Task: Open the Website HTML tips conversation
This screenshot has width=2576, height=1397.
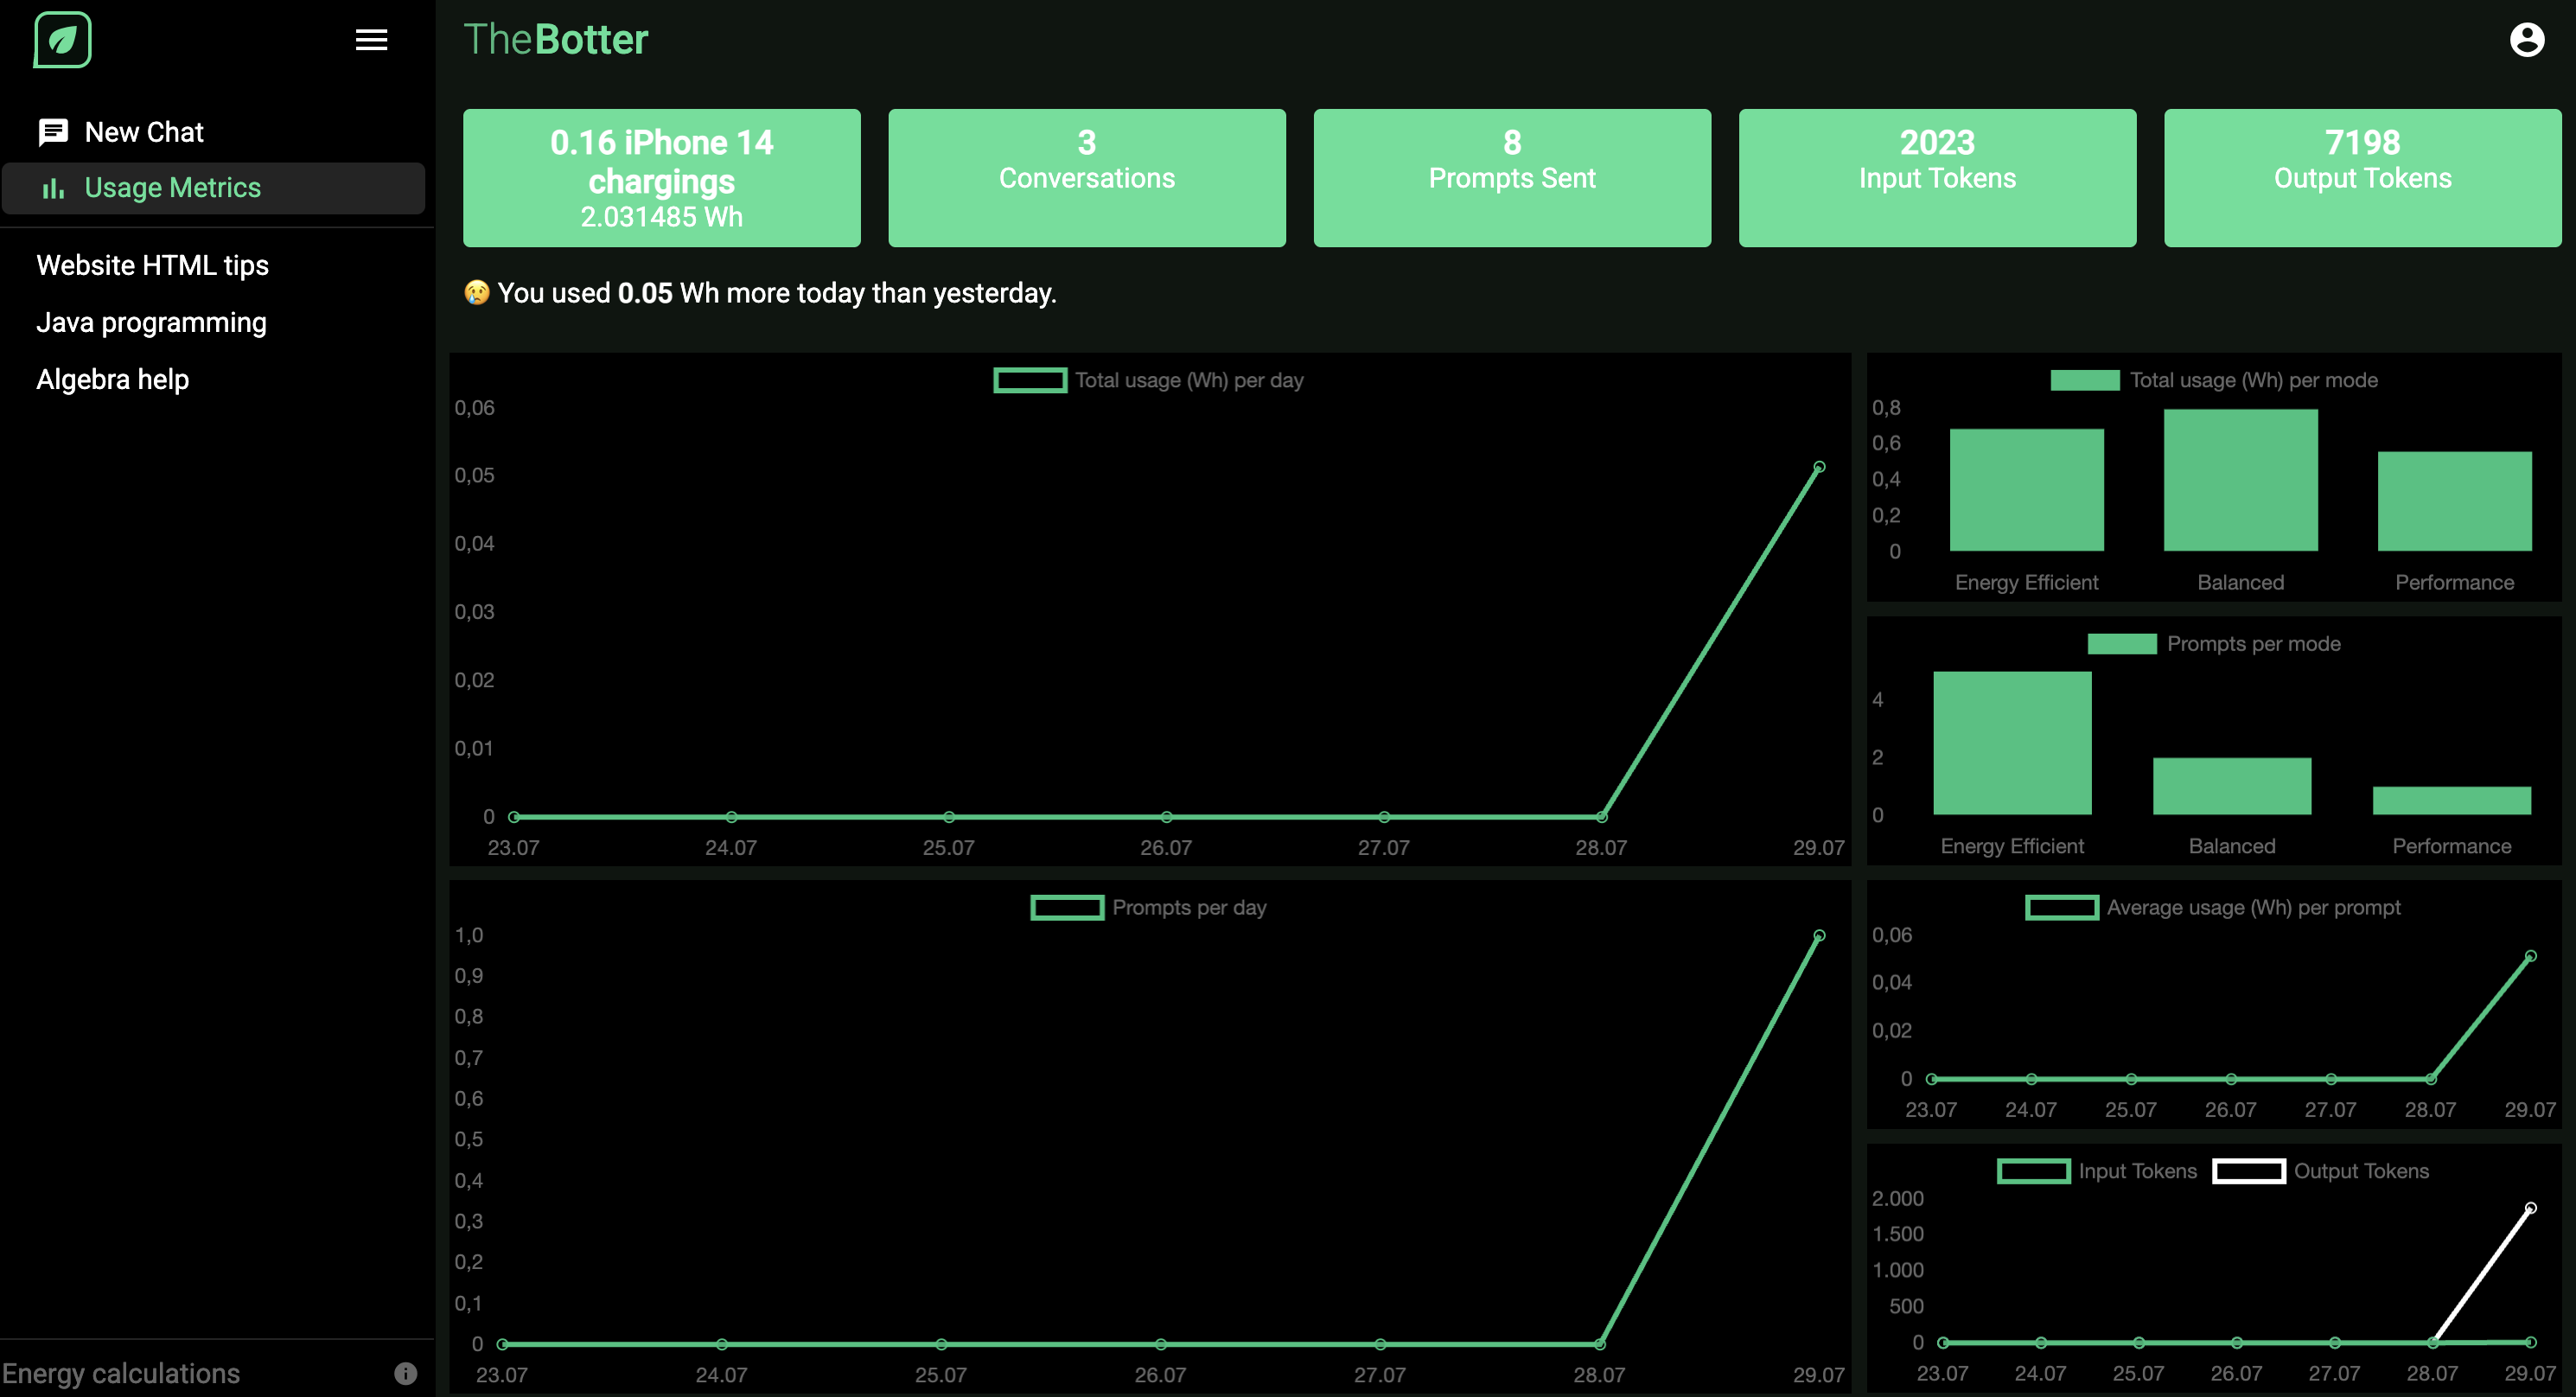Action: tap(152, 265)
